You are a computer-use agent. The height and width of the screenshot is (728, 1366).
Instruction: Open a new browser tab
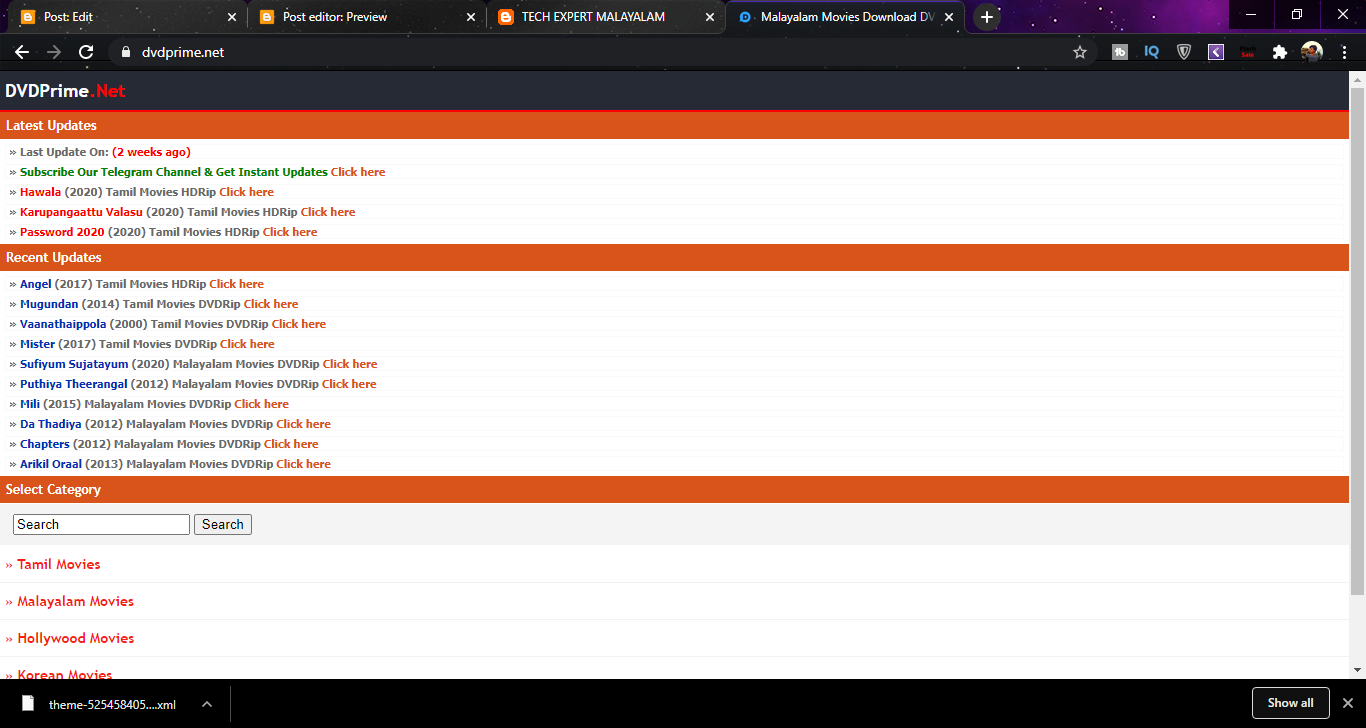987,17
